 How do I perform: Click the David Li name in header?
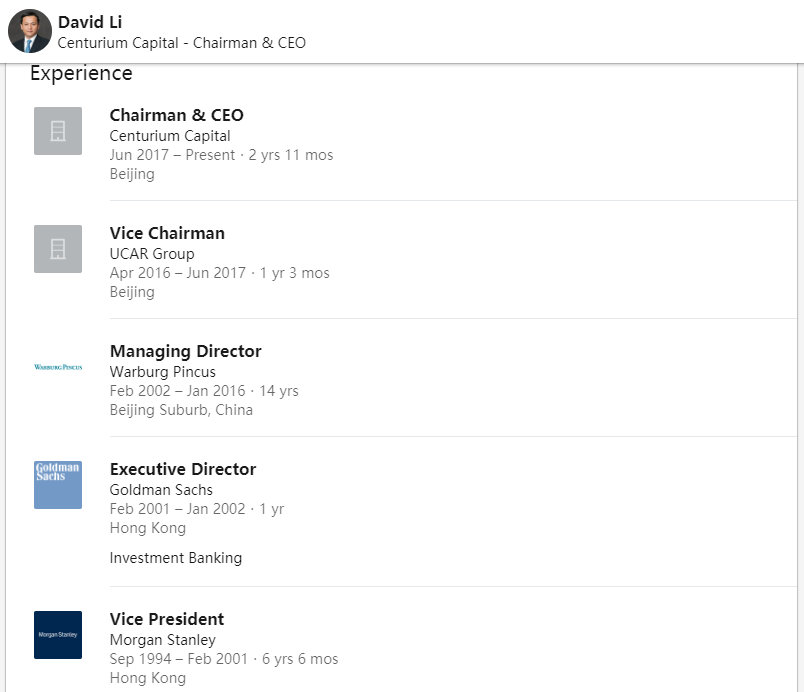[90, 22]
